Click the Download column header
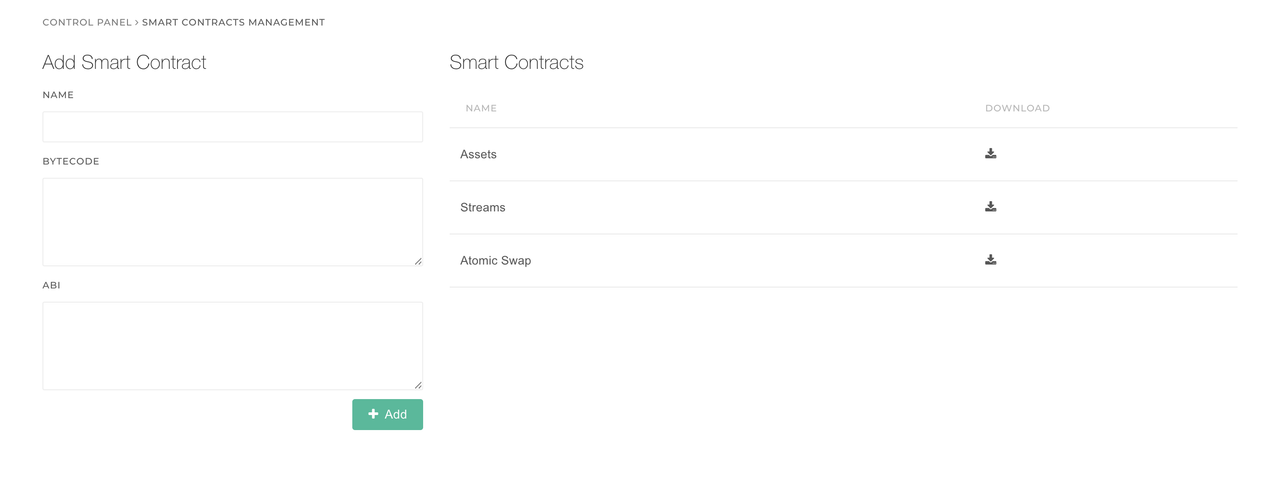Image resolution: width=1280 pixels, height=491 pixels. (1017, 108)
